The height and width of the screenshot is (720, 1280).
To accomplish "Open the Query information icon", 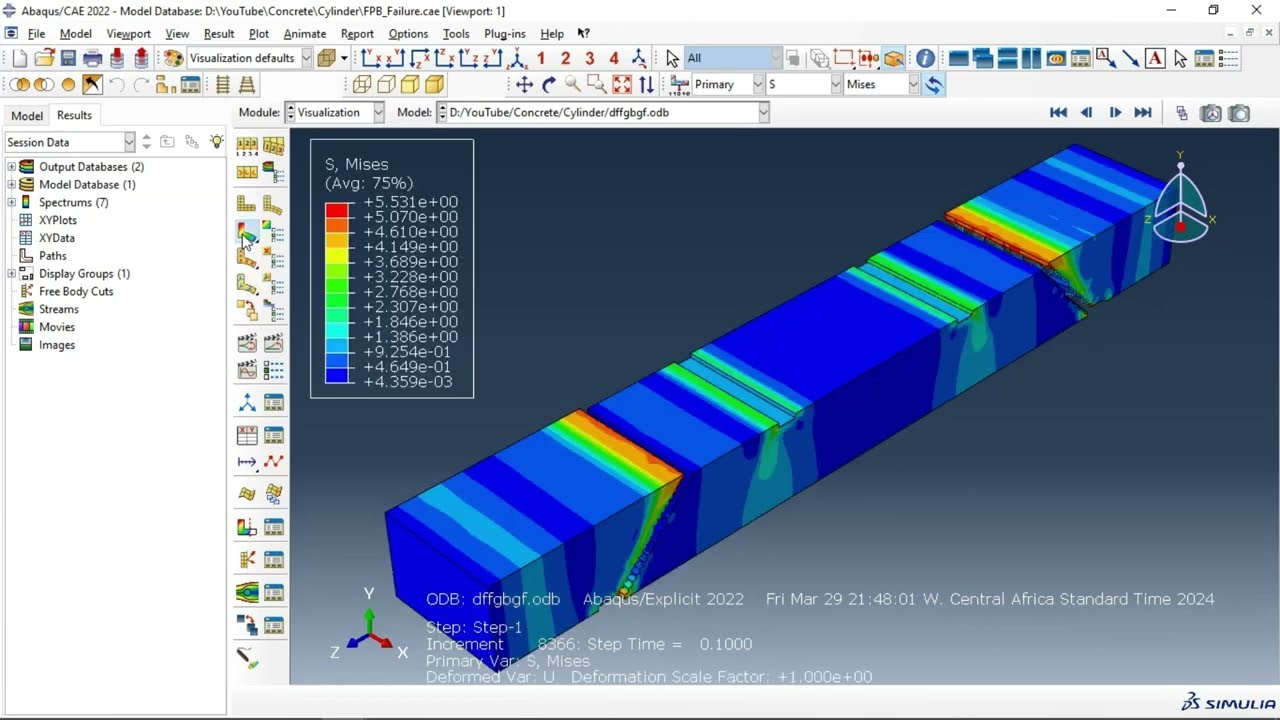I will (x=925, y=58).
